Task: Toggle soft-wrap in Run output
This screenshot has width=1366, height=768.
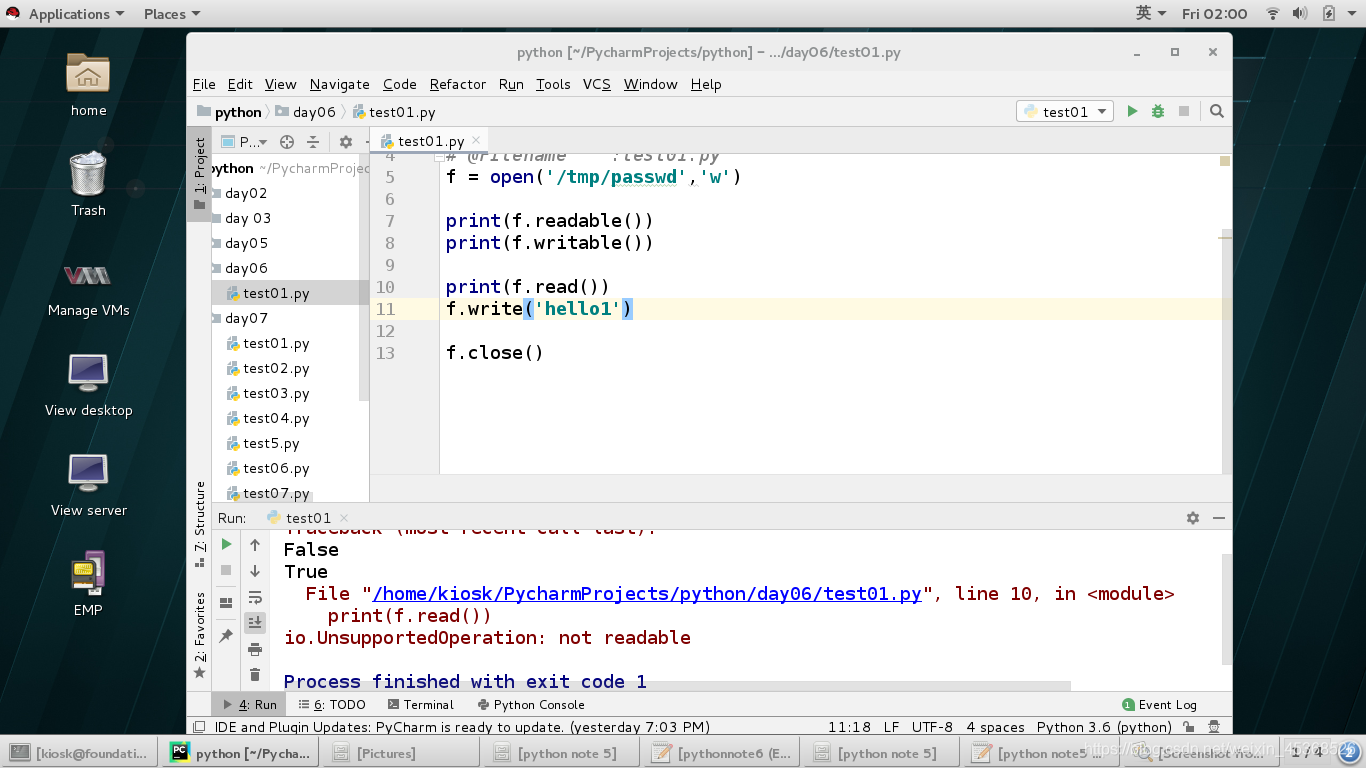Action: [255, 597]
